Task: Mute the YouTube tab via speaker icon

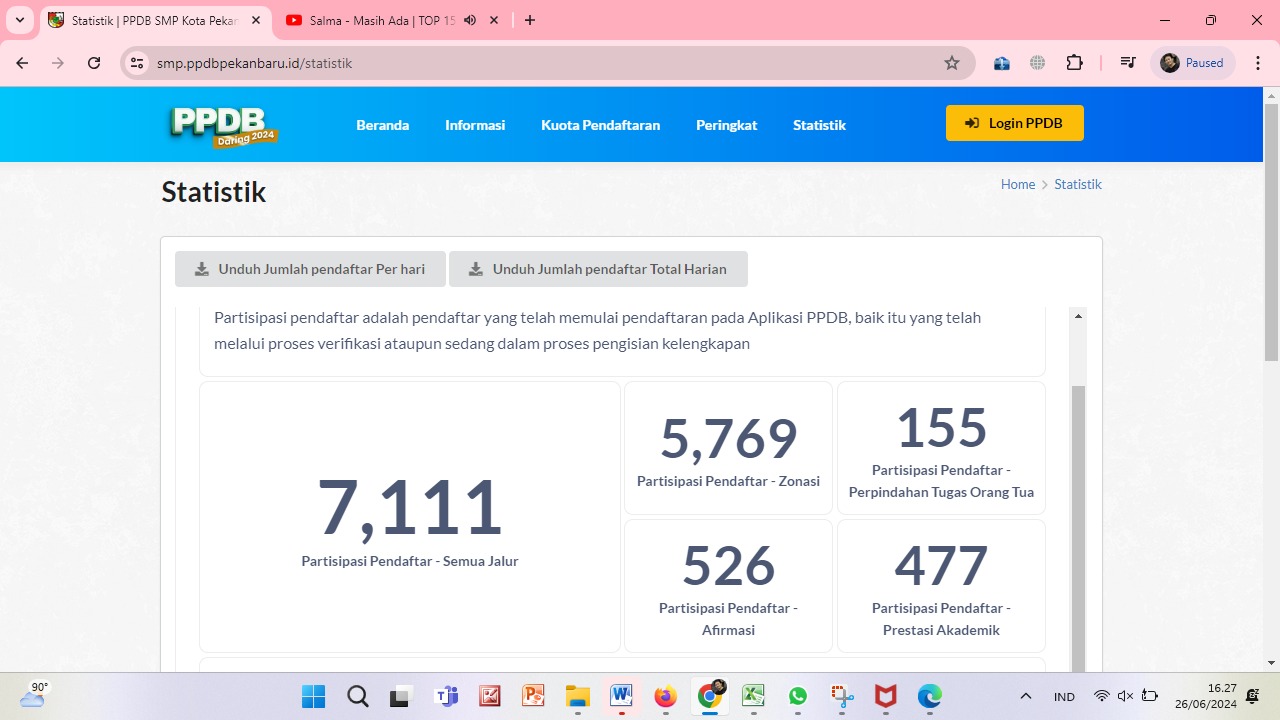Action: (470, 20)
